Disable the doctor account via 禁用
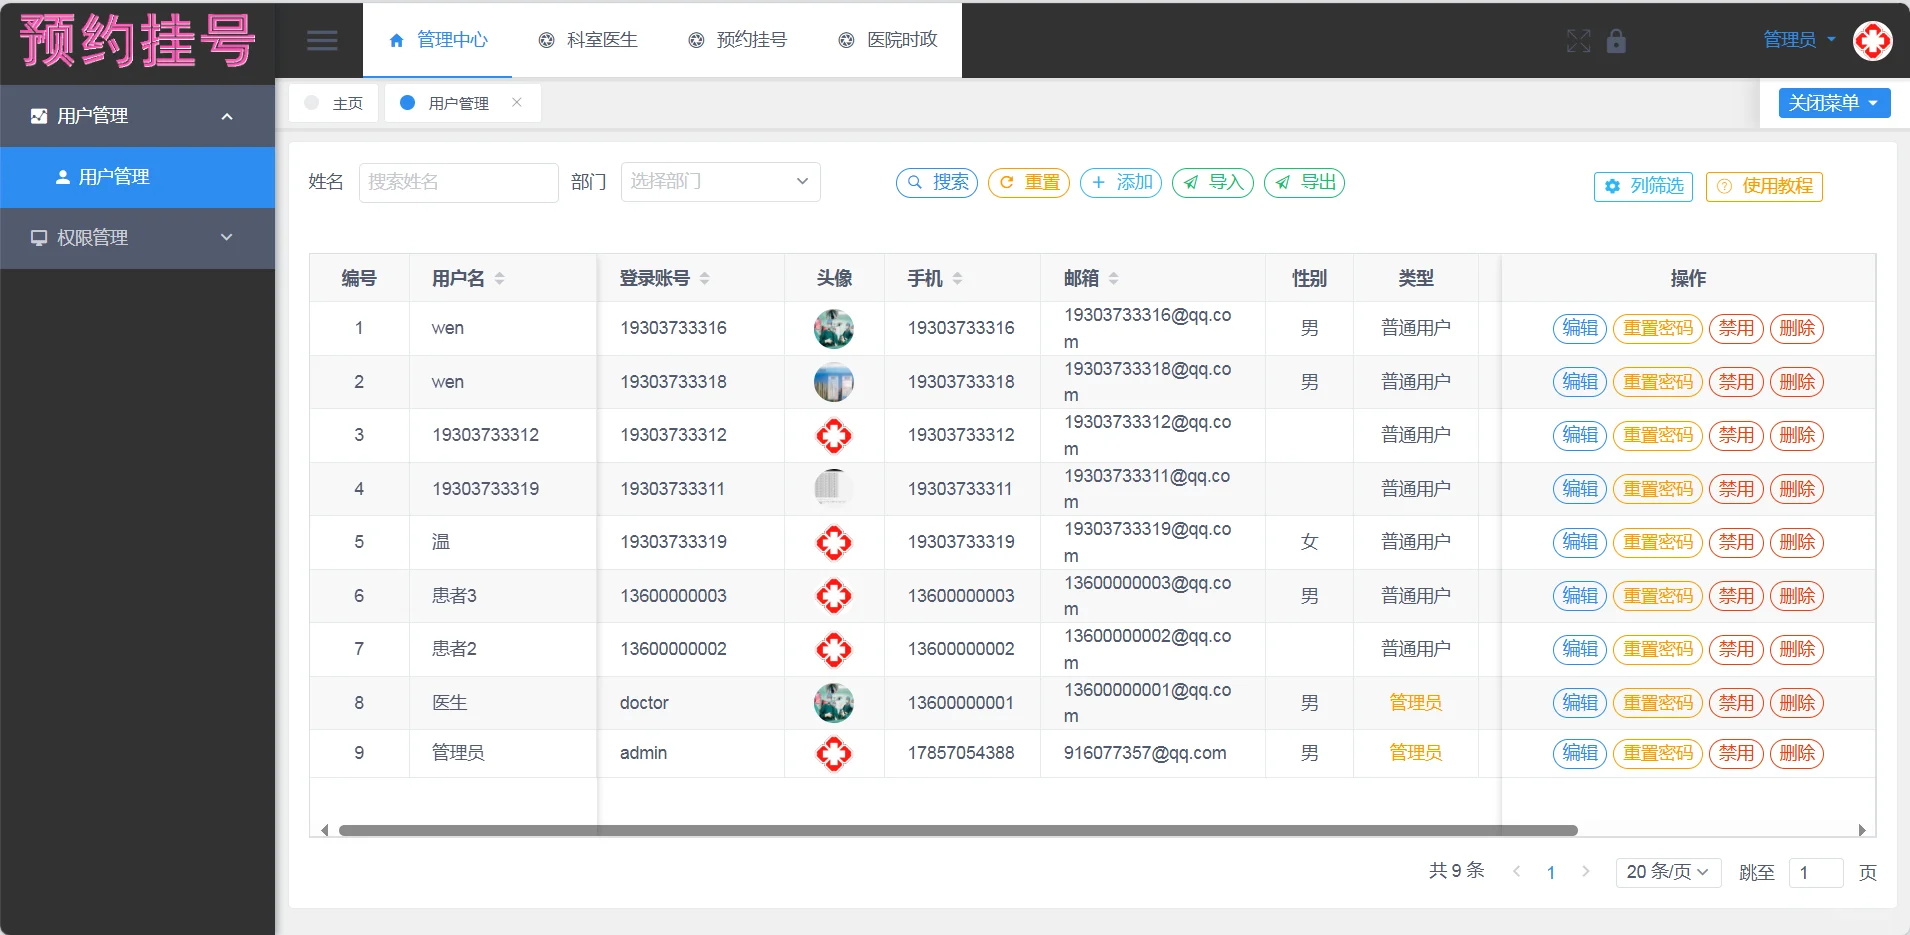 tap(1735, 702)
